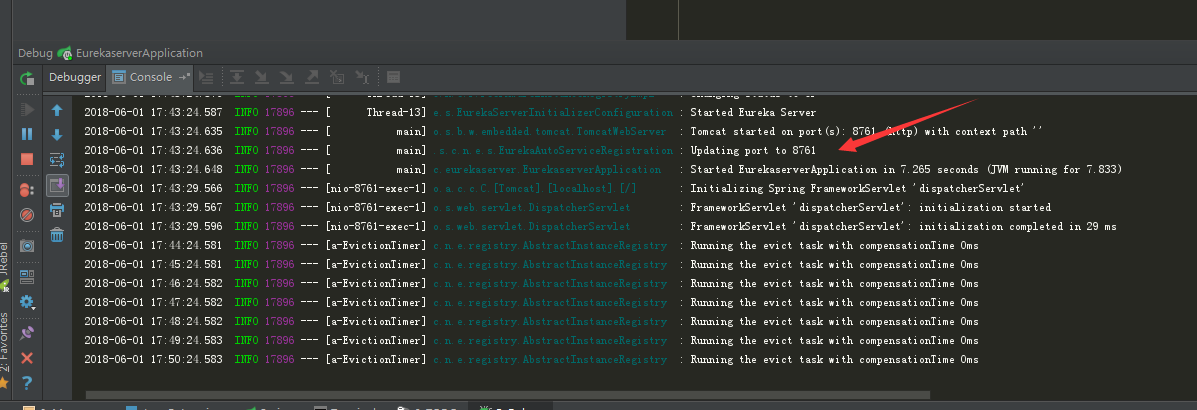Click the Spring Boot leaf icon beside Debug
The height and width of the screenshot is (410, 1197).
click(x=64, y=53)
